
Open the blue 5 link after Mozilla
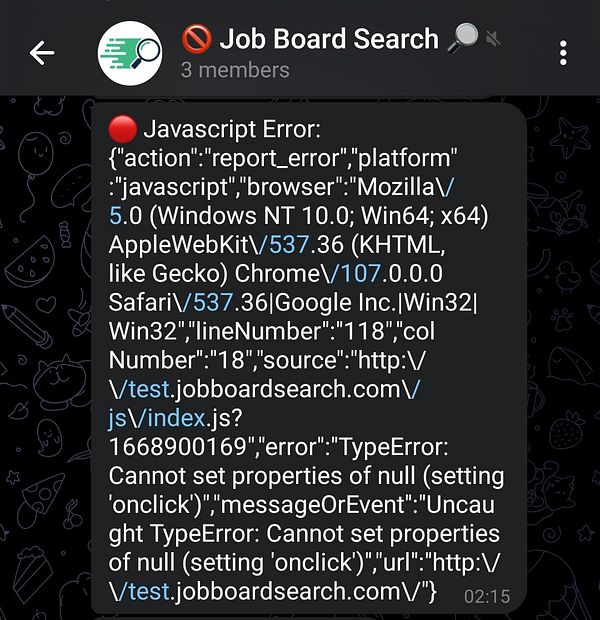click(x=115, y=216)
